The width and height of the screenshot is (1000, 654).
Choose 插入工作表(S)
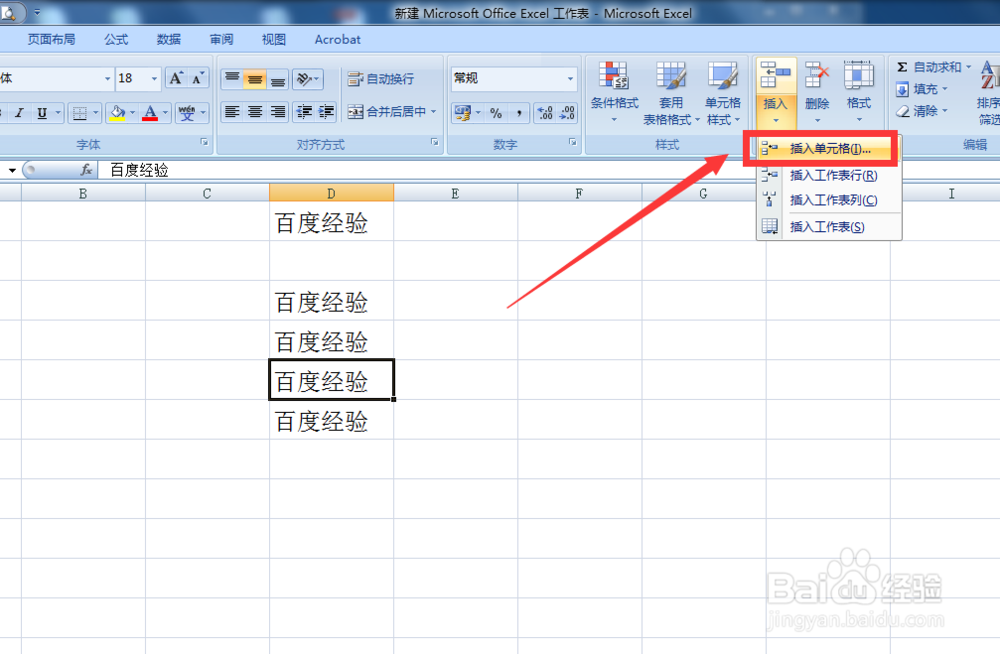coord(829,227)
